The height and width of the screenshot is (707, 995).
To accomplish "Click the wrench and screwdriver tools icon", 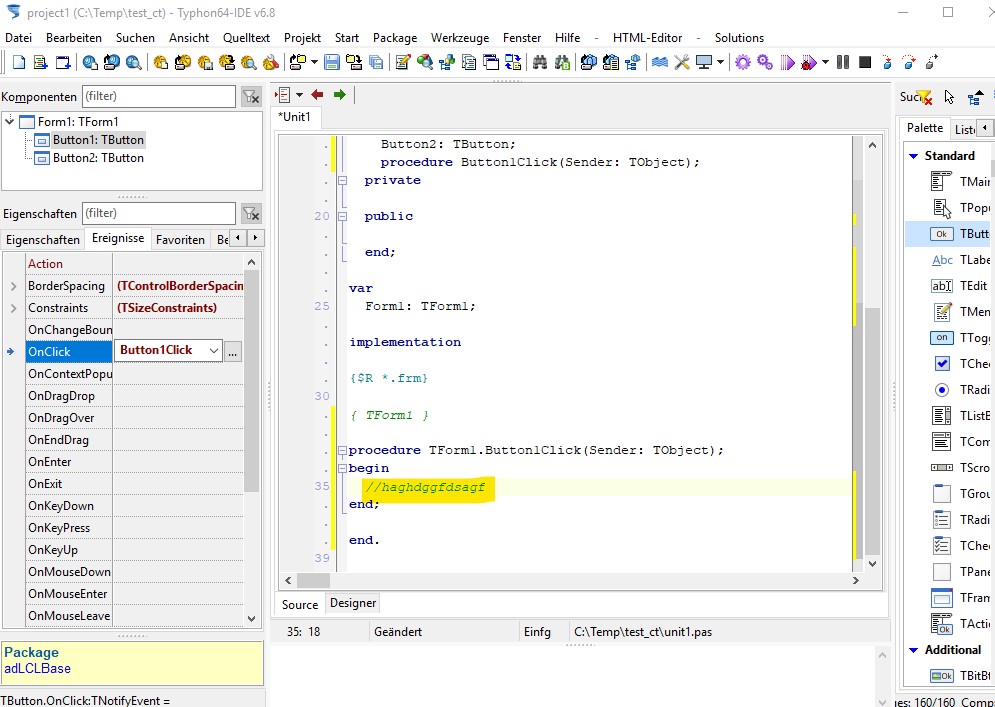I will (x=683, y=63).
